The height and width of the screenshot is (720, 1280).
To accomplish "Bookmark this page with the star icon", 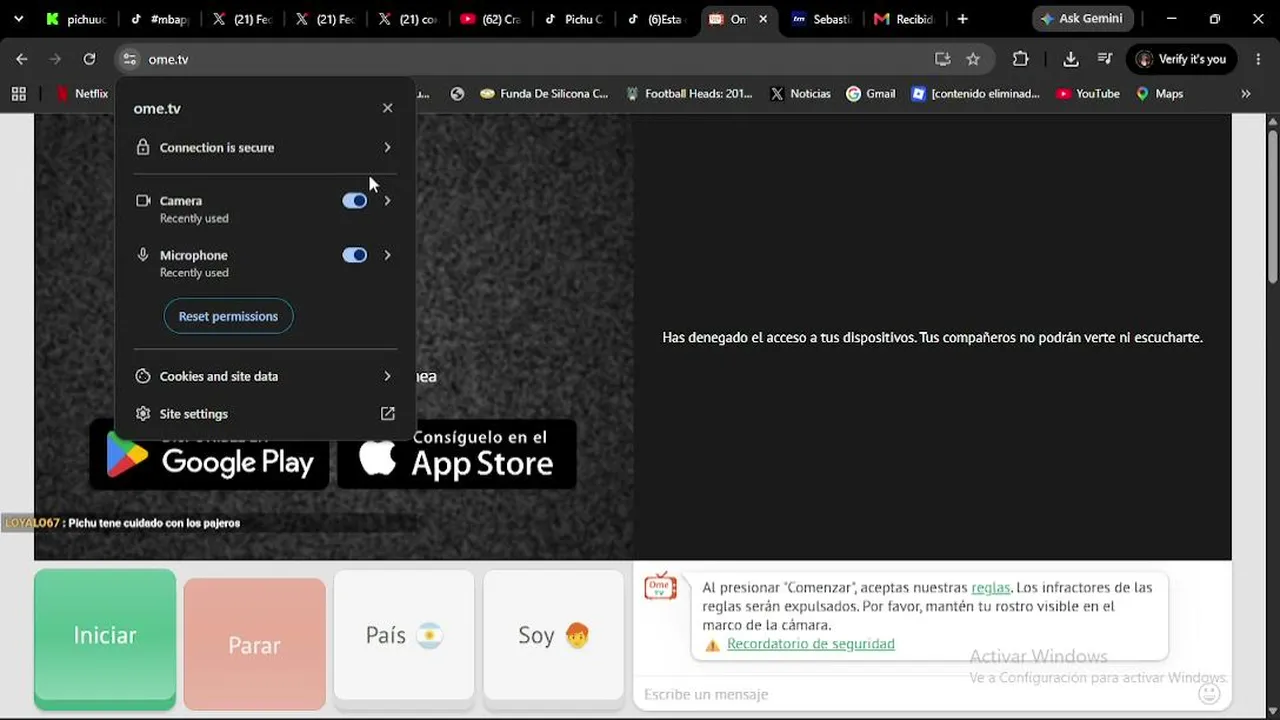I will tap(973, 59).
